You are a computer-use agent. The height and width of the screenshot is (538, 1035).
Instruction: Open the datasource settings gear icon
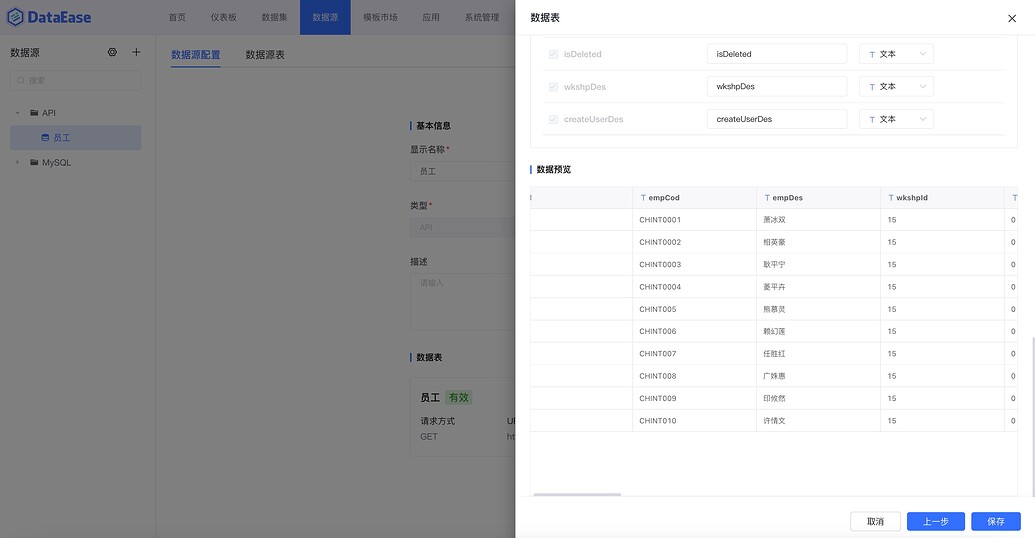(112, 52)
